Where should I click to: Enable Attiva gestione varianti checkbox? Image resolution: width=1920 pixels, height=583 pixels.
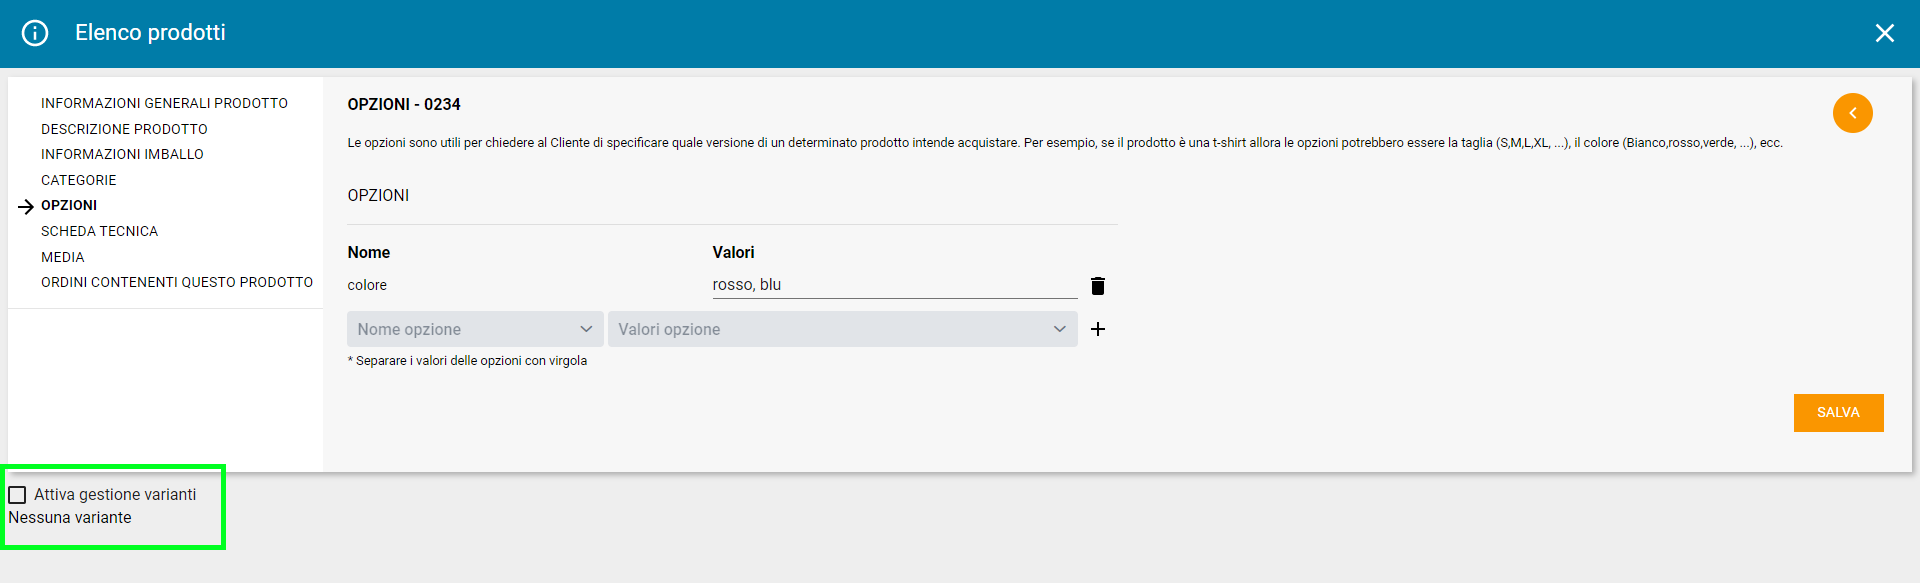(x=18, y=495)
